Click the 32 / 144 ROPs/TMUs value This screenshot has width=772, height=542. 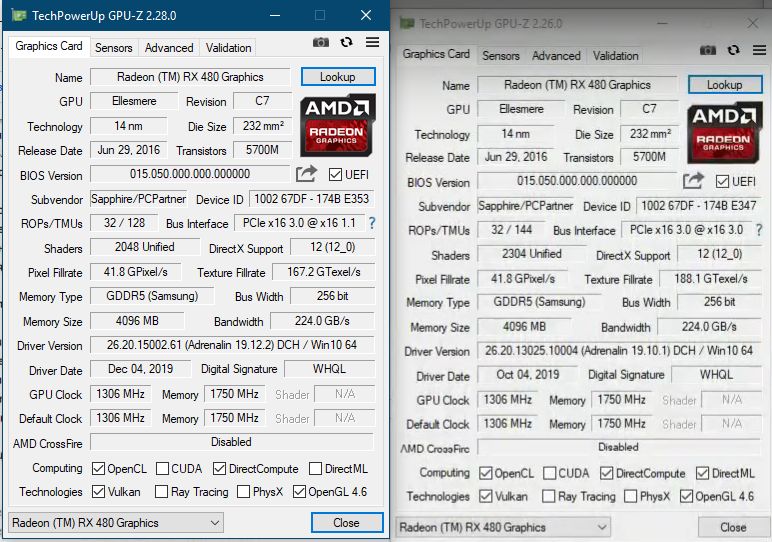512,230
